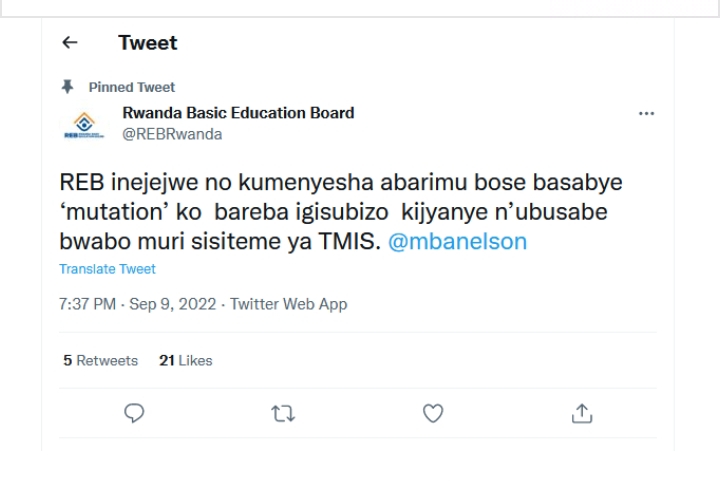This screenshot has height=481, width=720.
Task: Click the pin icon above the tweet
Action: coord(68,87)
